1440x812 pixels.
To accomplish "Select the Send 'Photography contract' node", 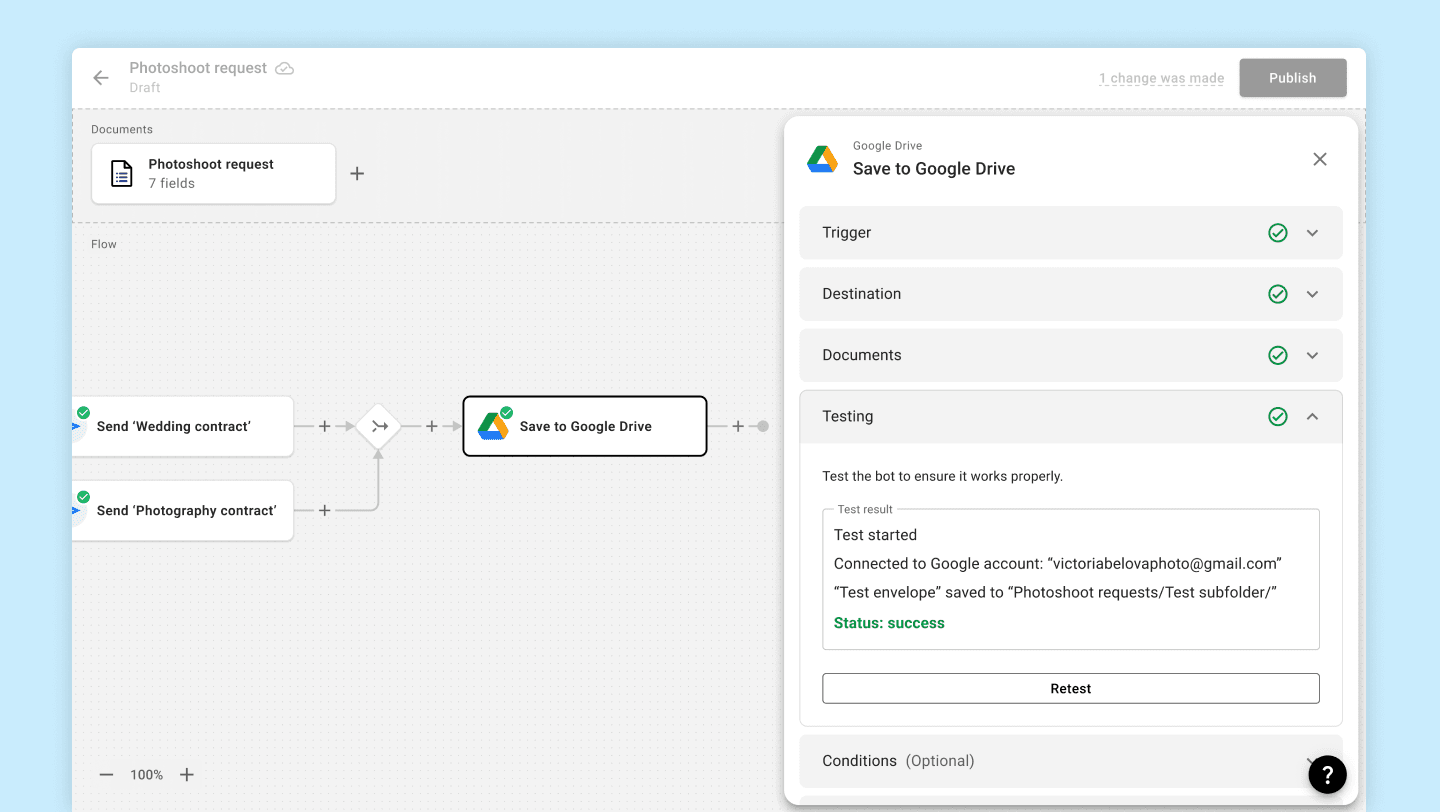I will pyautogui.click(x=183, y=510).
